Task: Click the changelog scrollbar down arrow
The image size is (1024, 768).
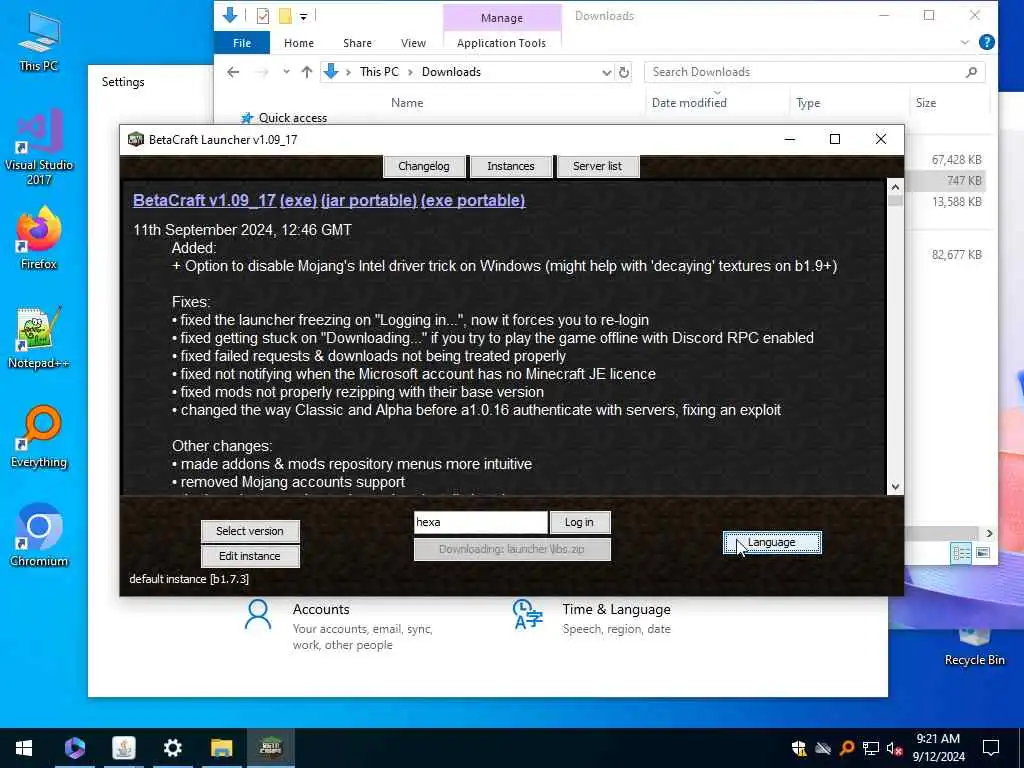Action: [895, 487]
